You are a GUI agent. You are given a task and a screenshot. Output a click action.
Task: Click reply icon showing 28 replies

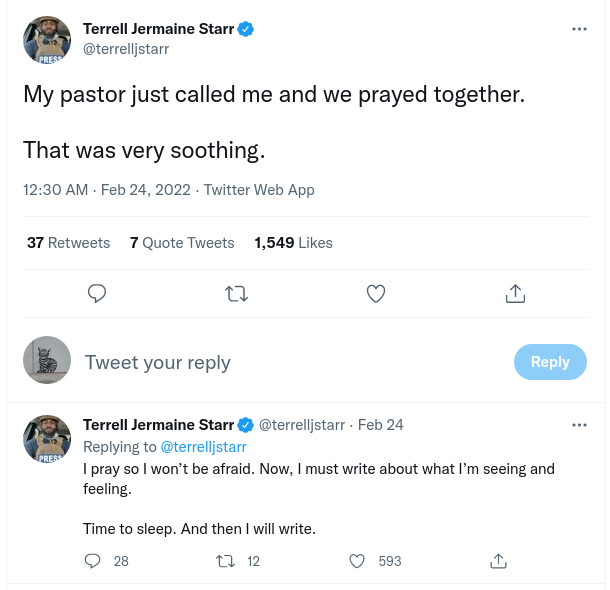94,561
